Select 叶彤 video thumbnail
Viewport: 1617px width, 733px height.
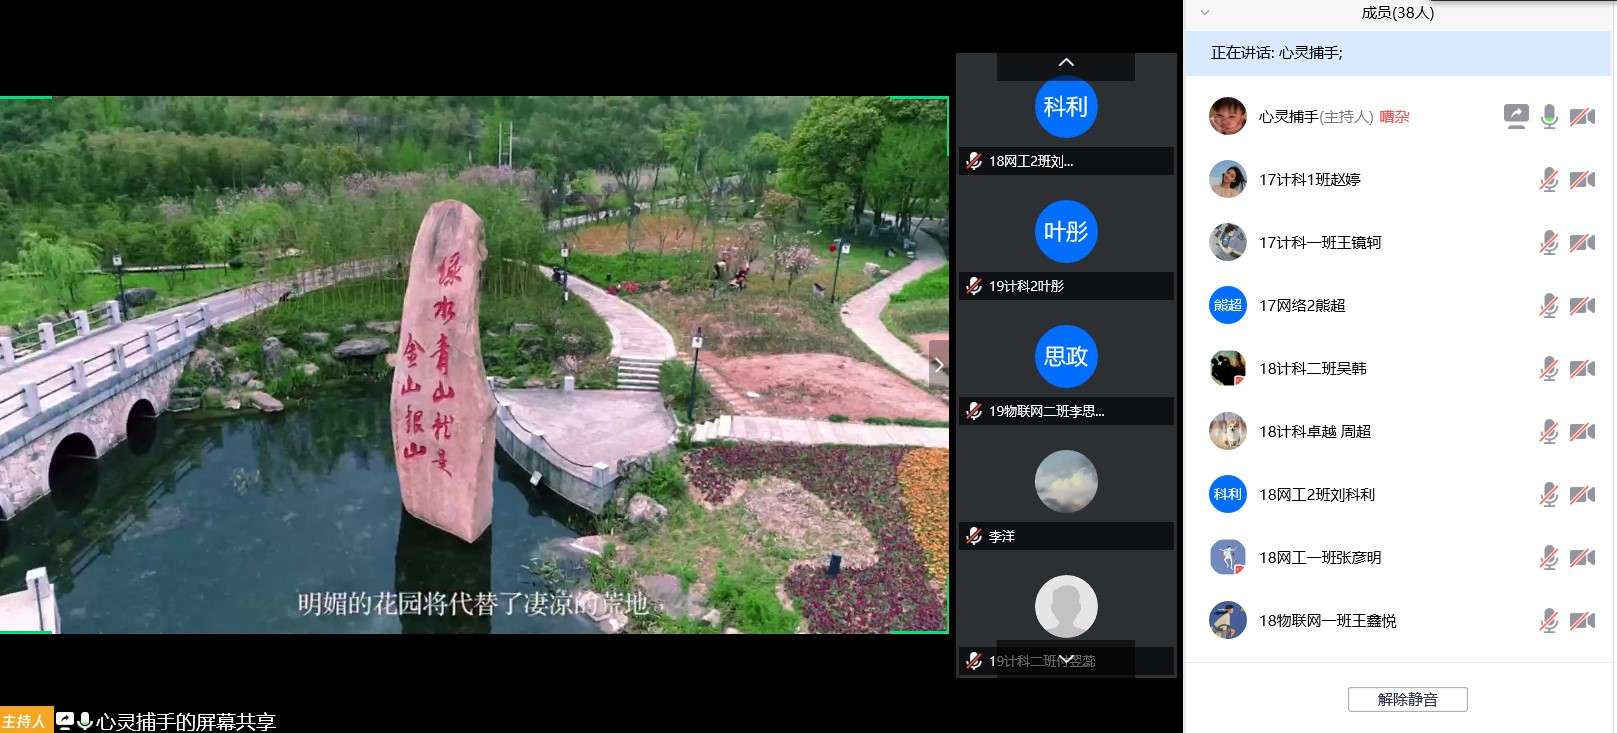point(1066,232)
